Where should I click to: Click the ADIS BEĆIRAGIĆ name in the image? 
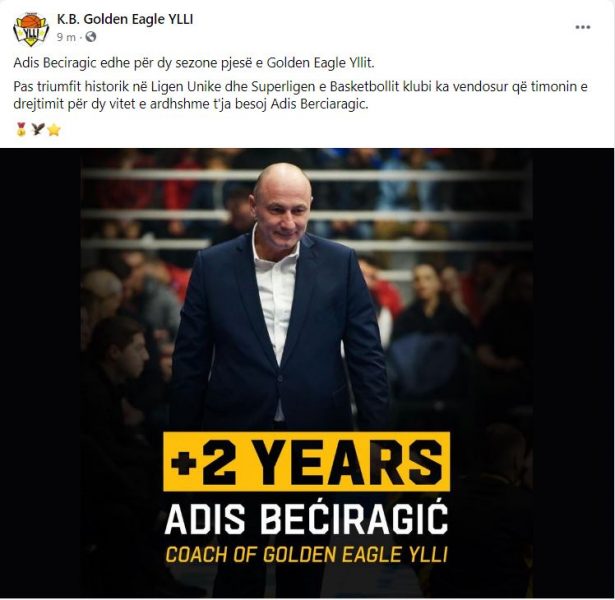(306, 518)
